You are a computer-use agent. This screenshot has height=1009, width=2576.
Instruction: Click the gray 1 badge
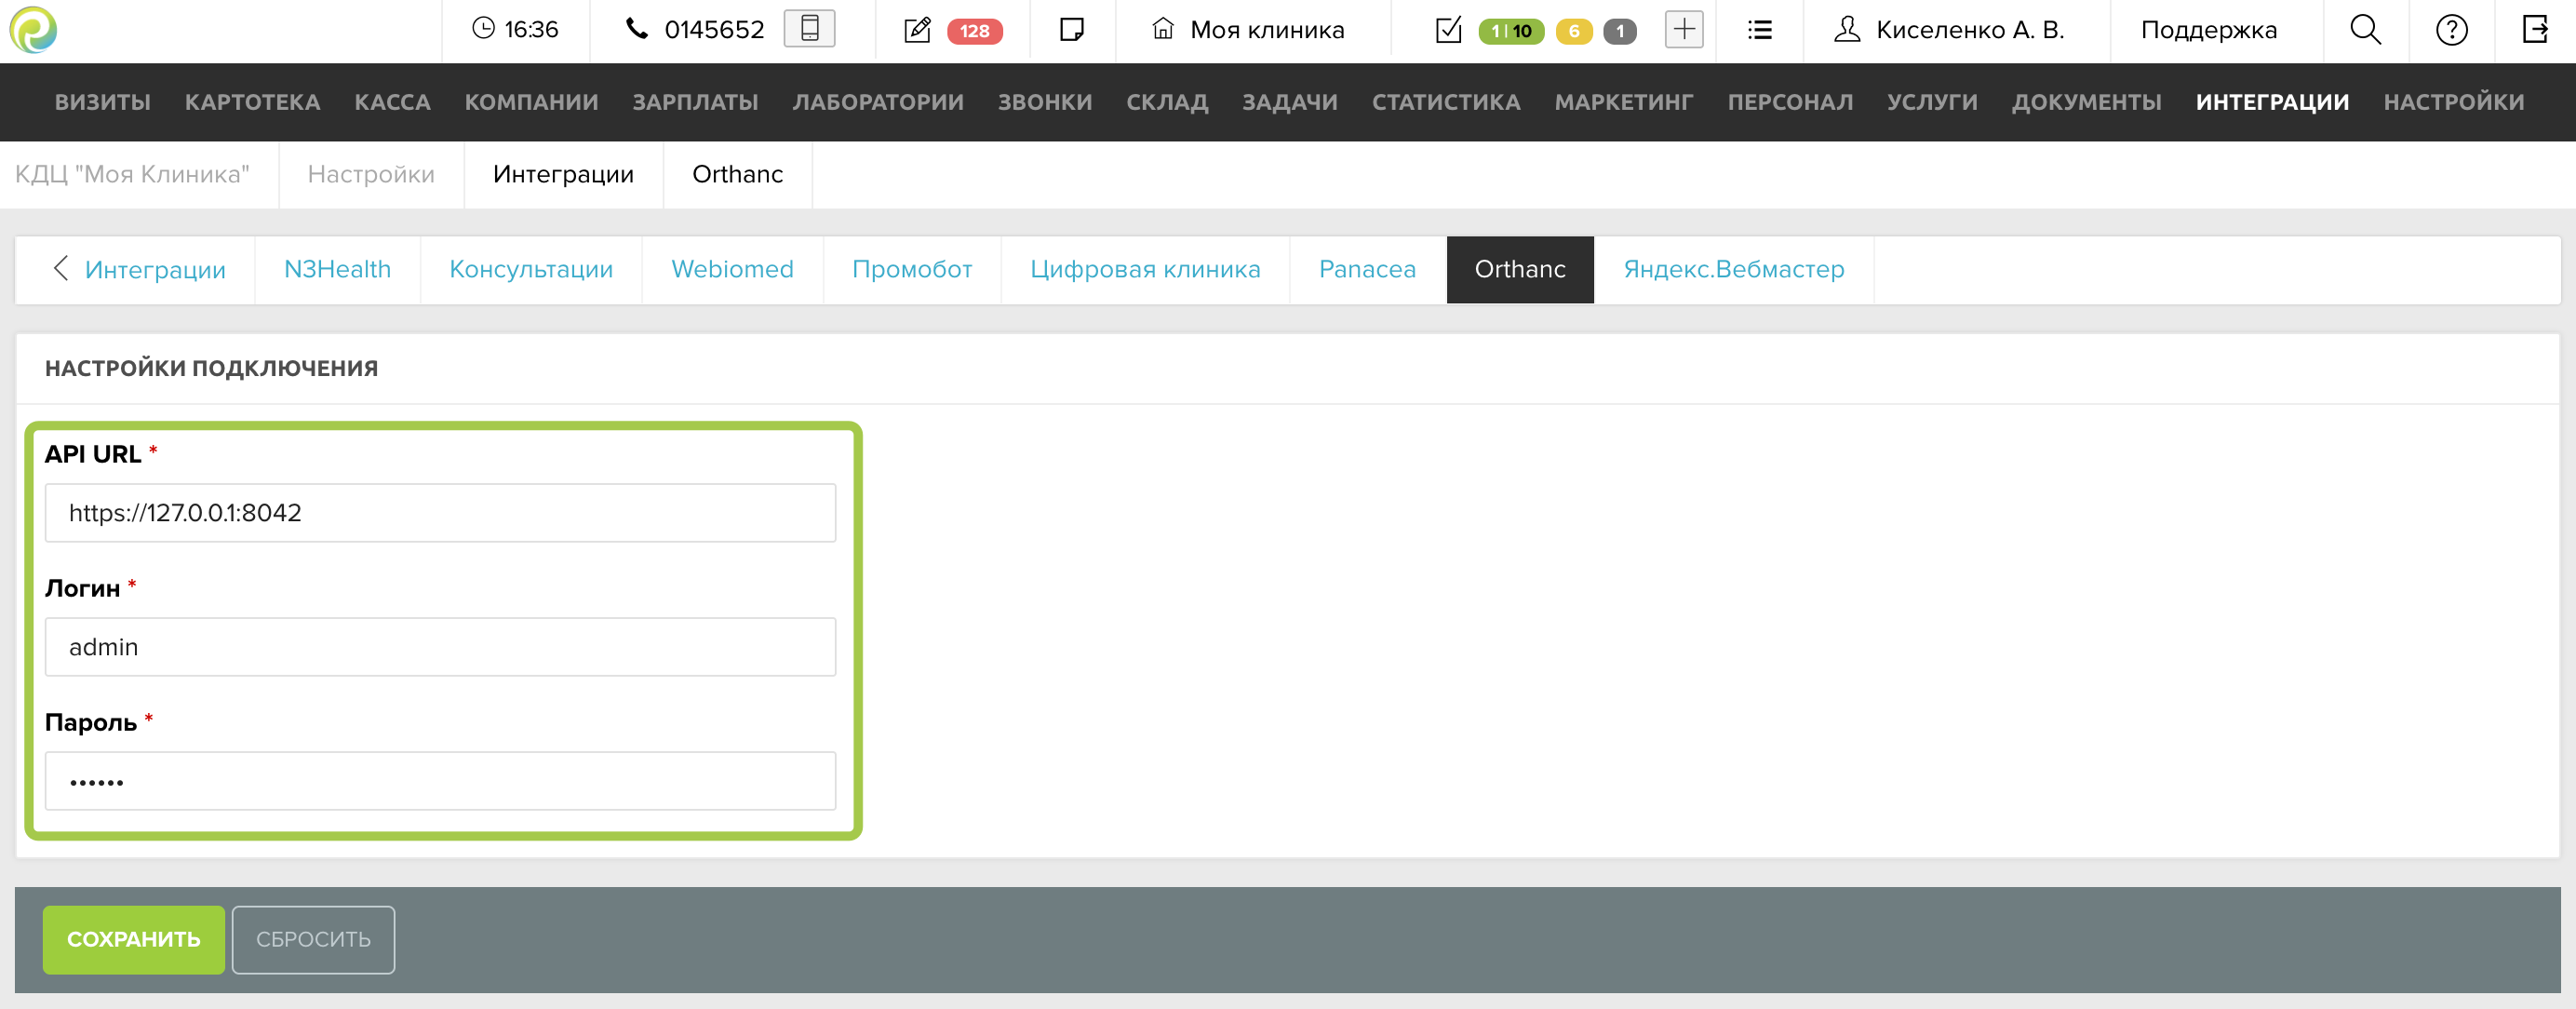pos(1619,31)
